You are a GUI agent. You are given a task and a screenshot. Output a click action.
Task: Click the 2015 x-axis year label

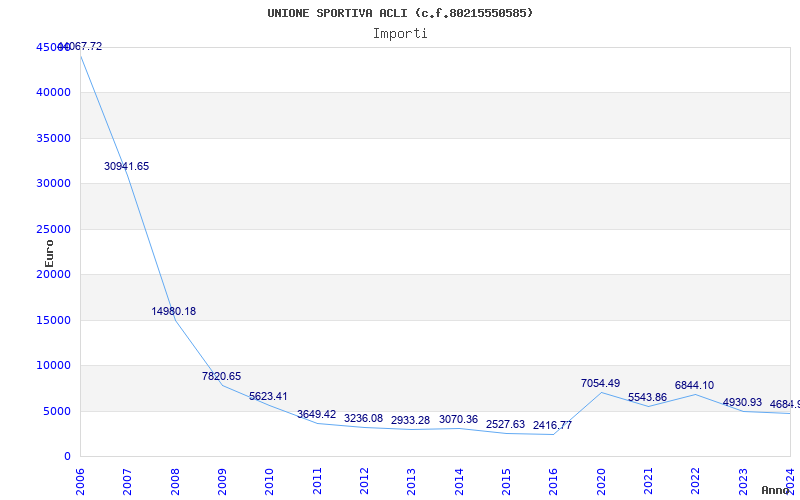506,481
